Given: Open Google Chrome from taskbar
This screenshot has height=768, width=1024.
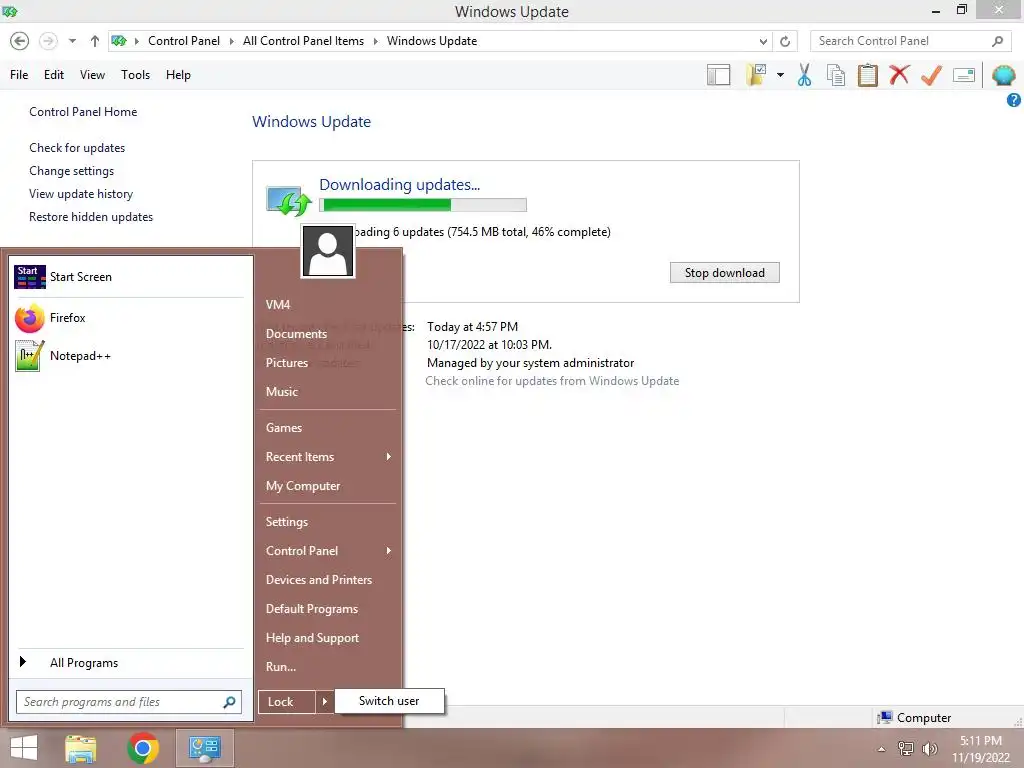Looking at the screenshot, I should [142, 748].
